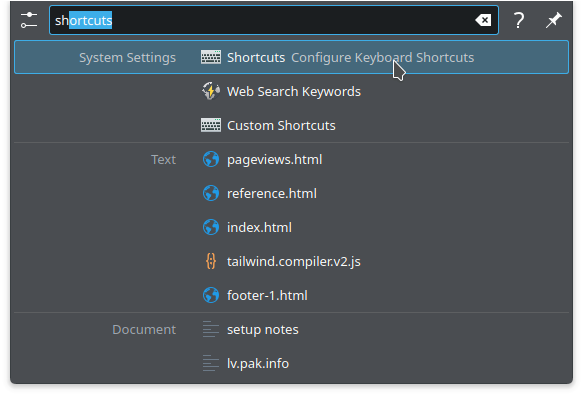The width and height of the screenshot is (583, 394).
Task: Click the Custom Shortcuts keyboard icon
Action: pos(211,125)
